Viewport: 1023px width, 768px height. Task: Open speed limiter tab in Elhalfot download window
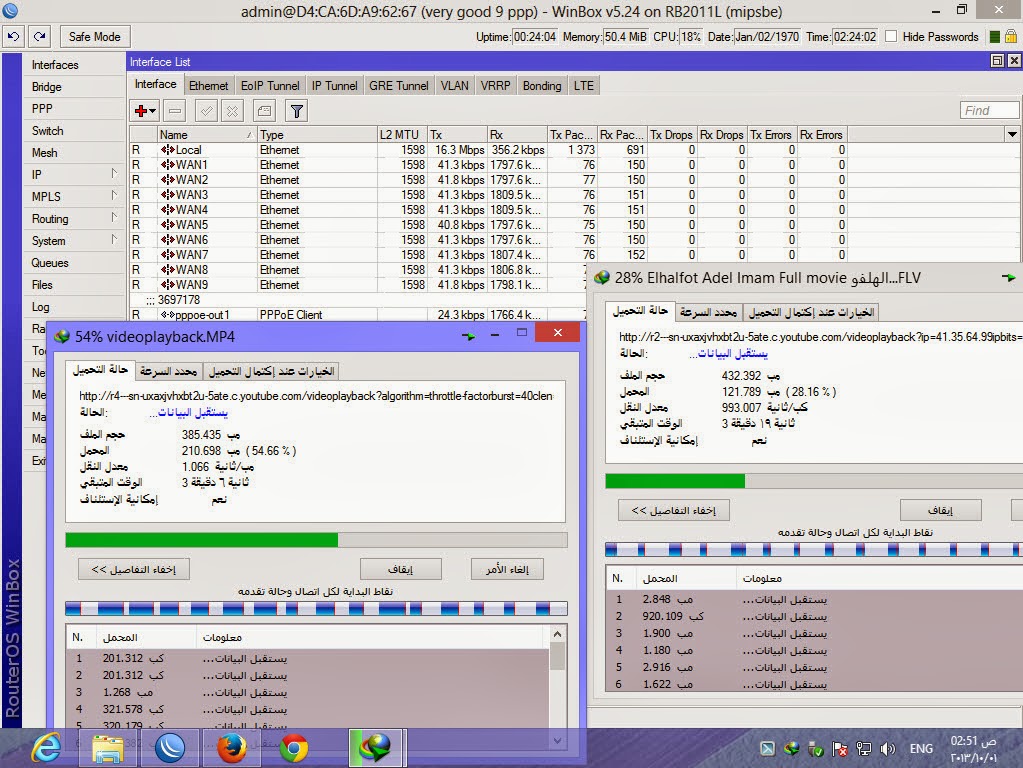709,312
